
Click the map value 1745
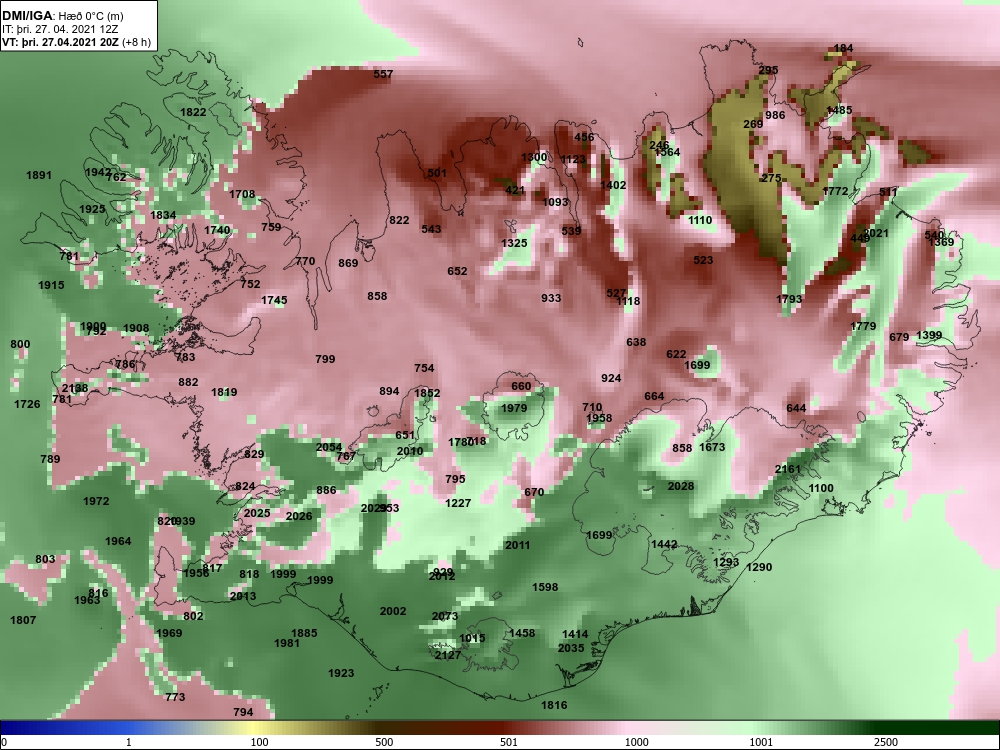pos(274,300)
